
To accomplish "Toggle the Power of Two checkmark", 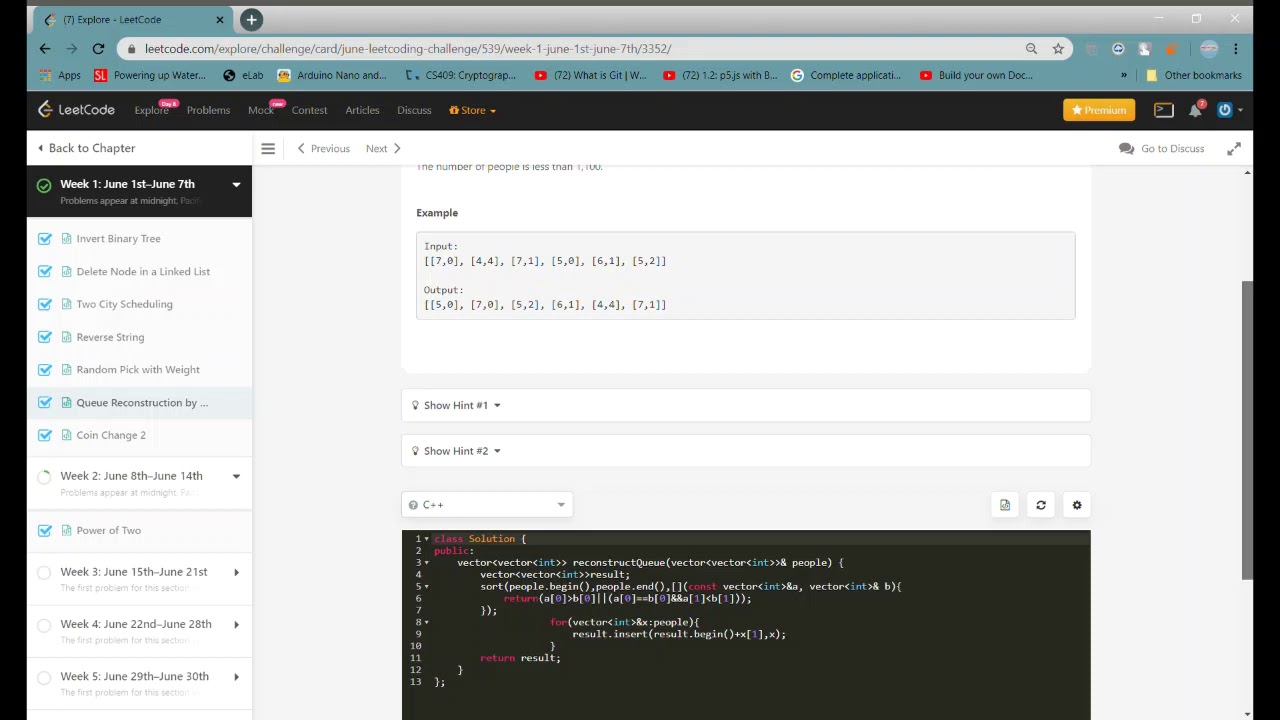I will coord(45,531).
